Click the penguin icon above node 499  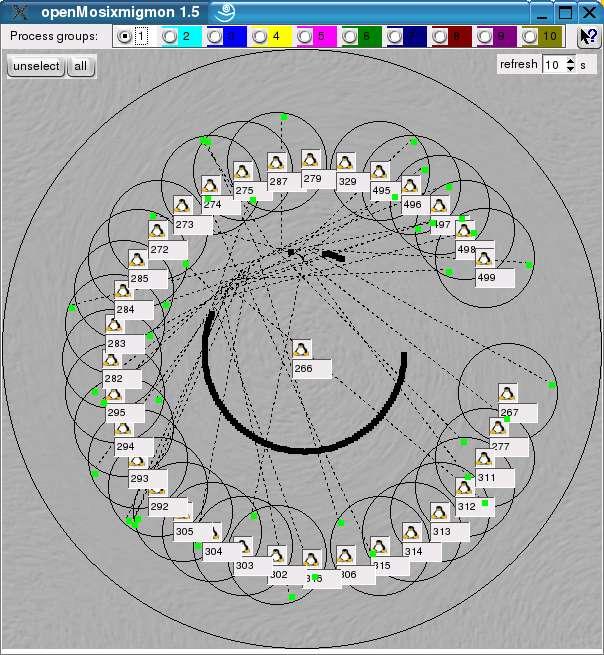[485, 259]
